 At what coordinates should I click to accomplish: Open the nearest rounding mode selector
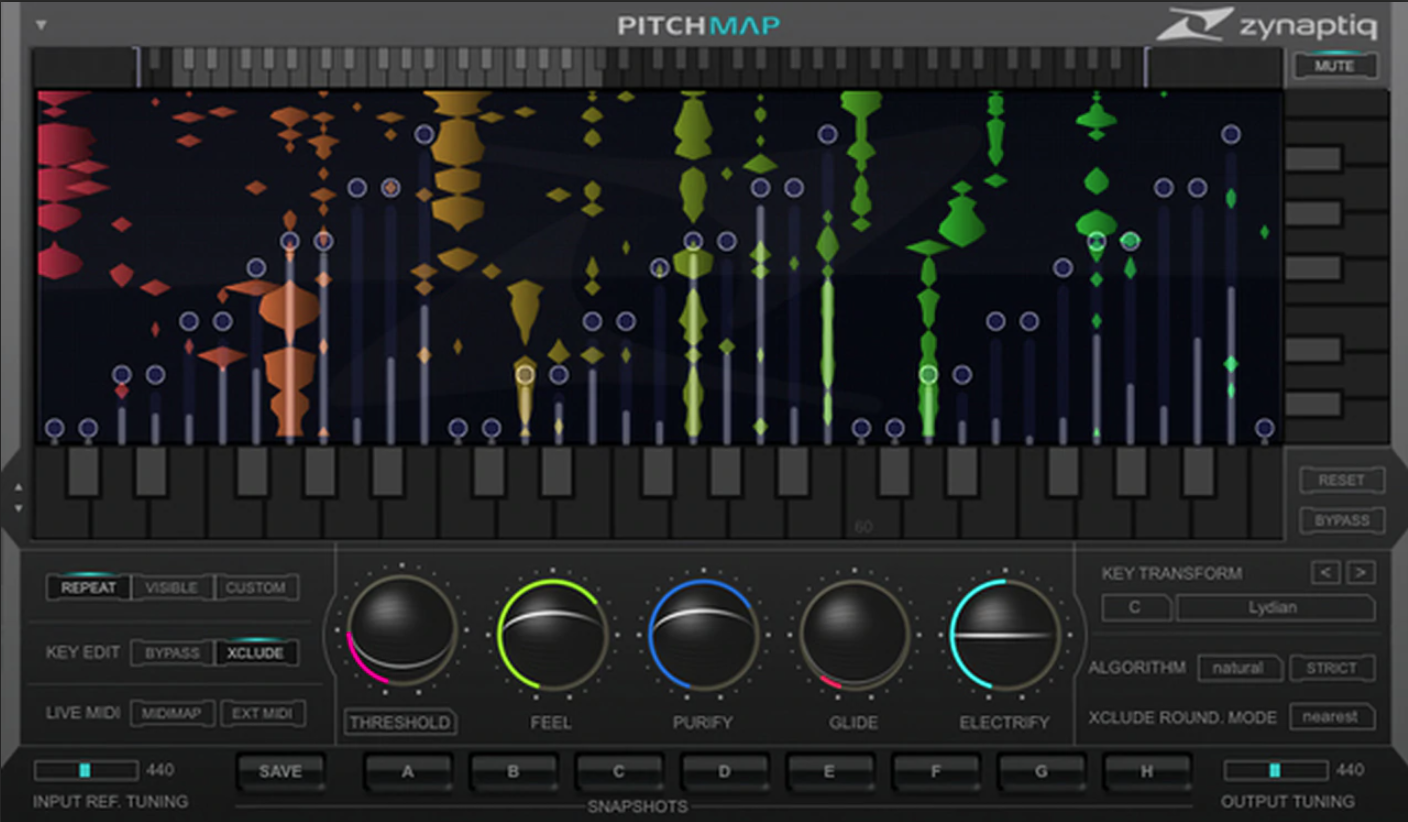1330,717
